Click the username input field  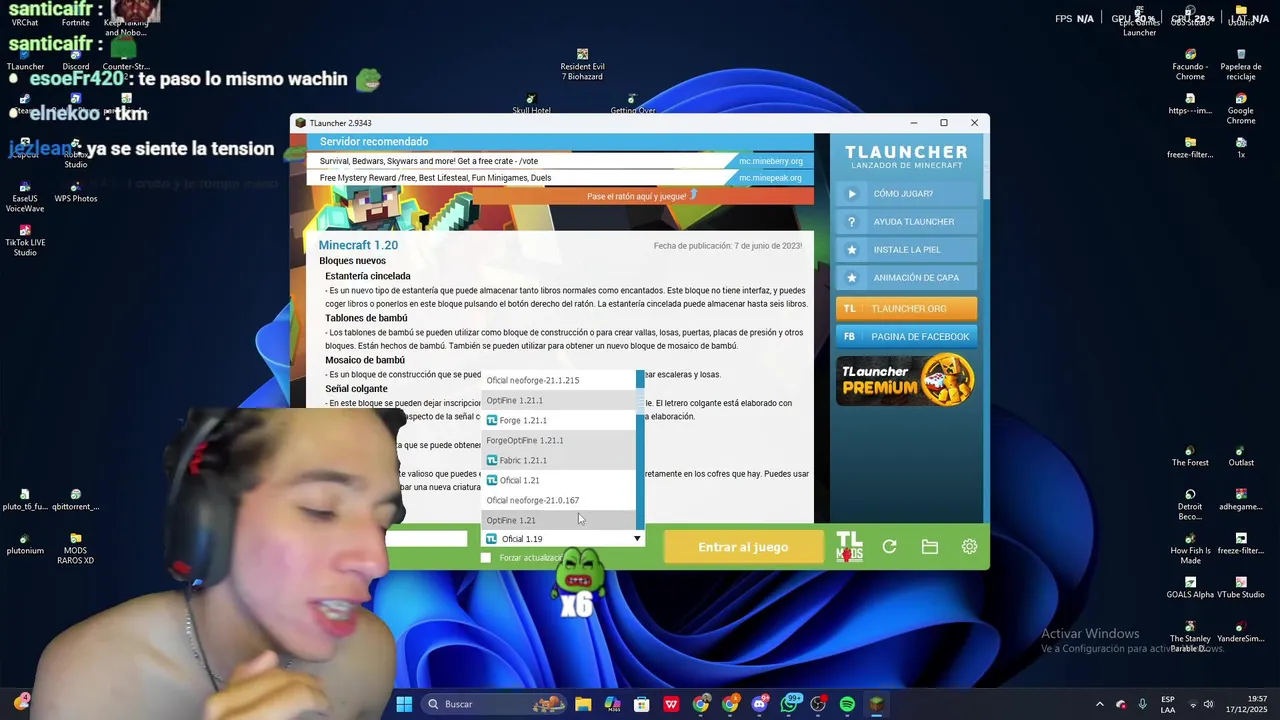pos(426,539)
